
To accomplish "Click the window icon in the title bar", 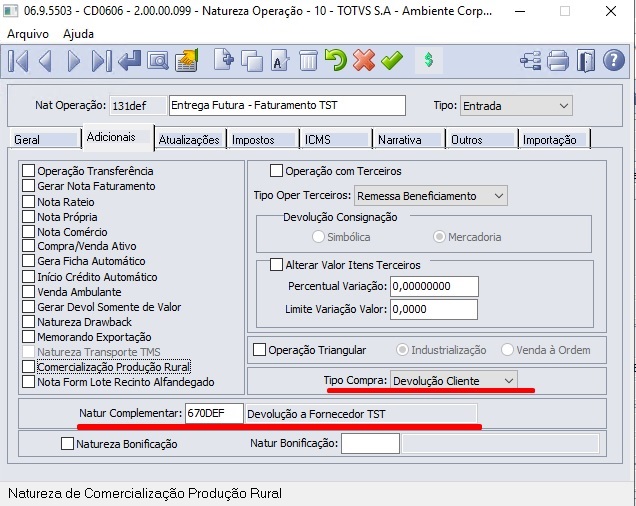I will pos(10,11).
